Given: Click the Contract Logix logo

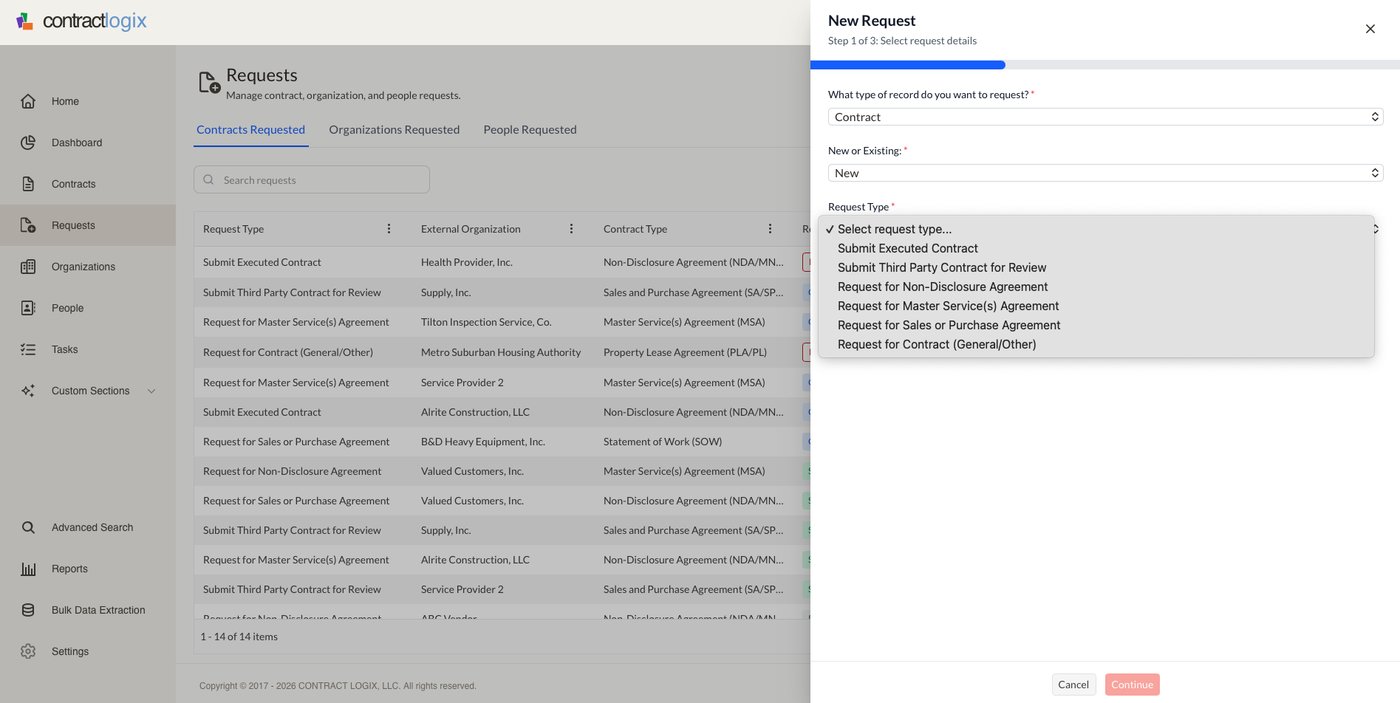Looking at the screenshot, I should [81, 21].
